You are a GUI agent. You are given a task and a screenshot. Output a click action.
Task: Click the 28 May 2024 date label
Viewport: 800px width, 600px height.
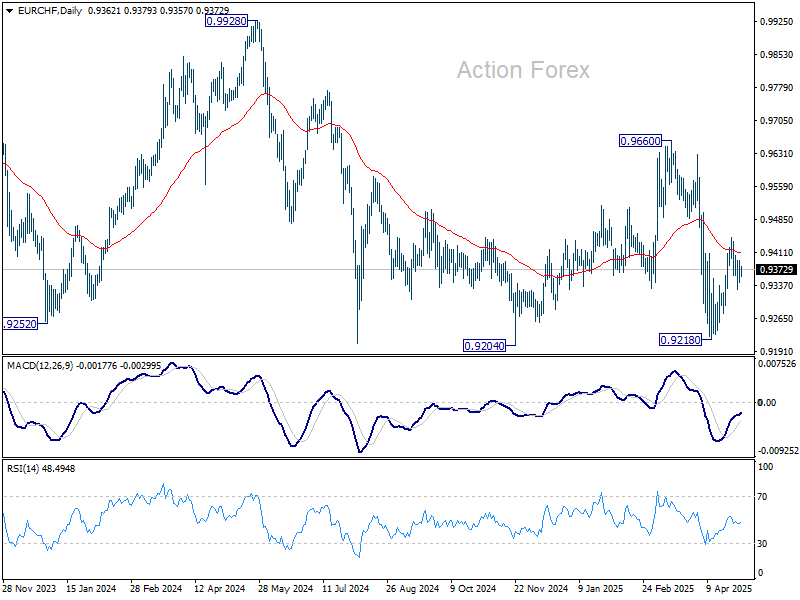(x=285, y=589)
